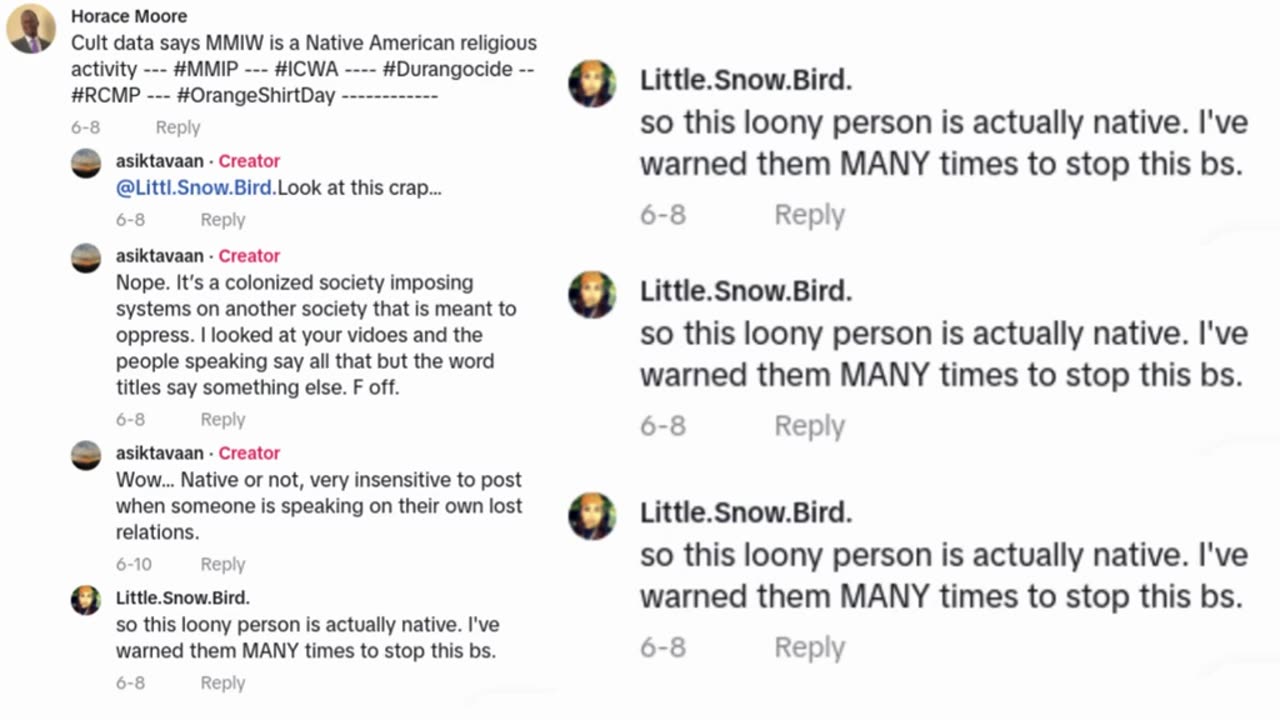Select the third enlarged Little.Snow.Bird avatar
This screenshot has height=720, width=1280.
tap(592, 516)
